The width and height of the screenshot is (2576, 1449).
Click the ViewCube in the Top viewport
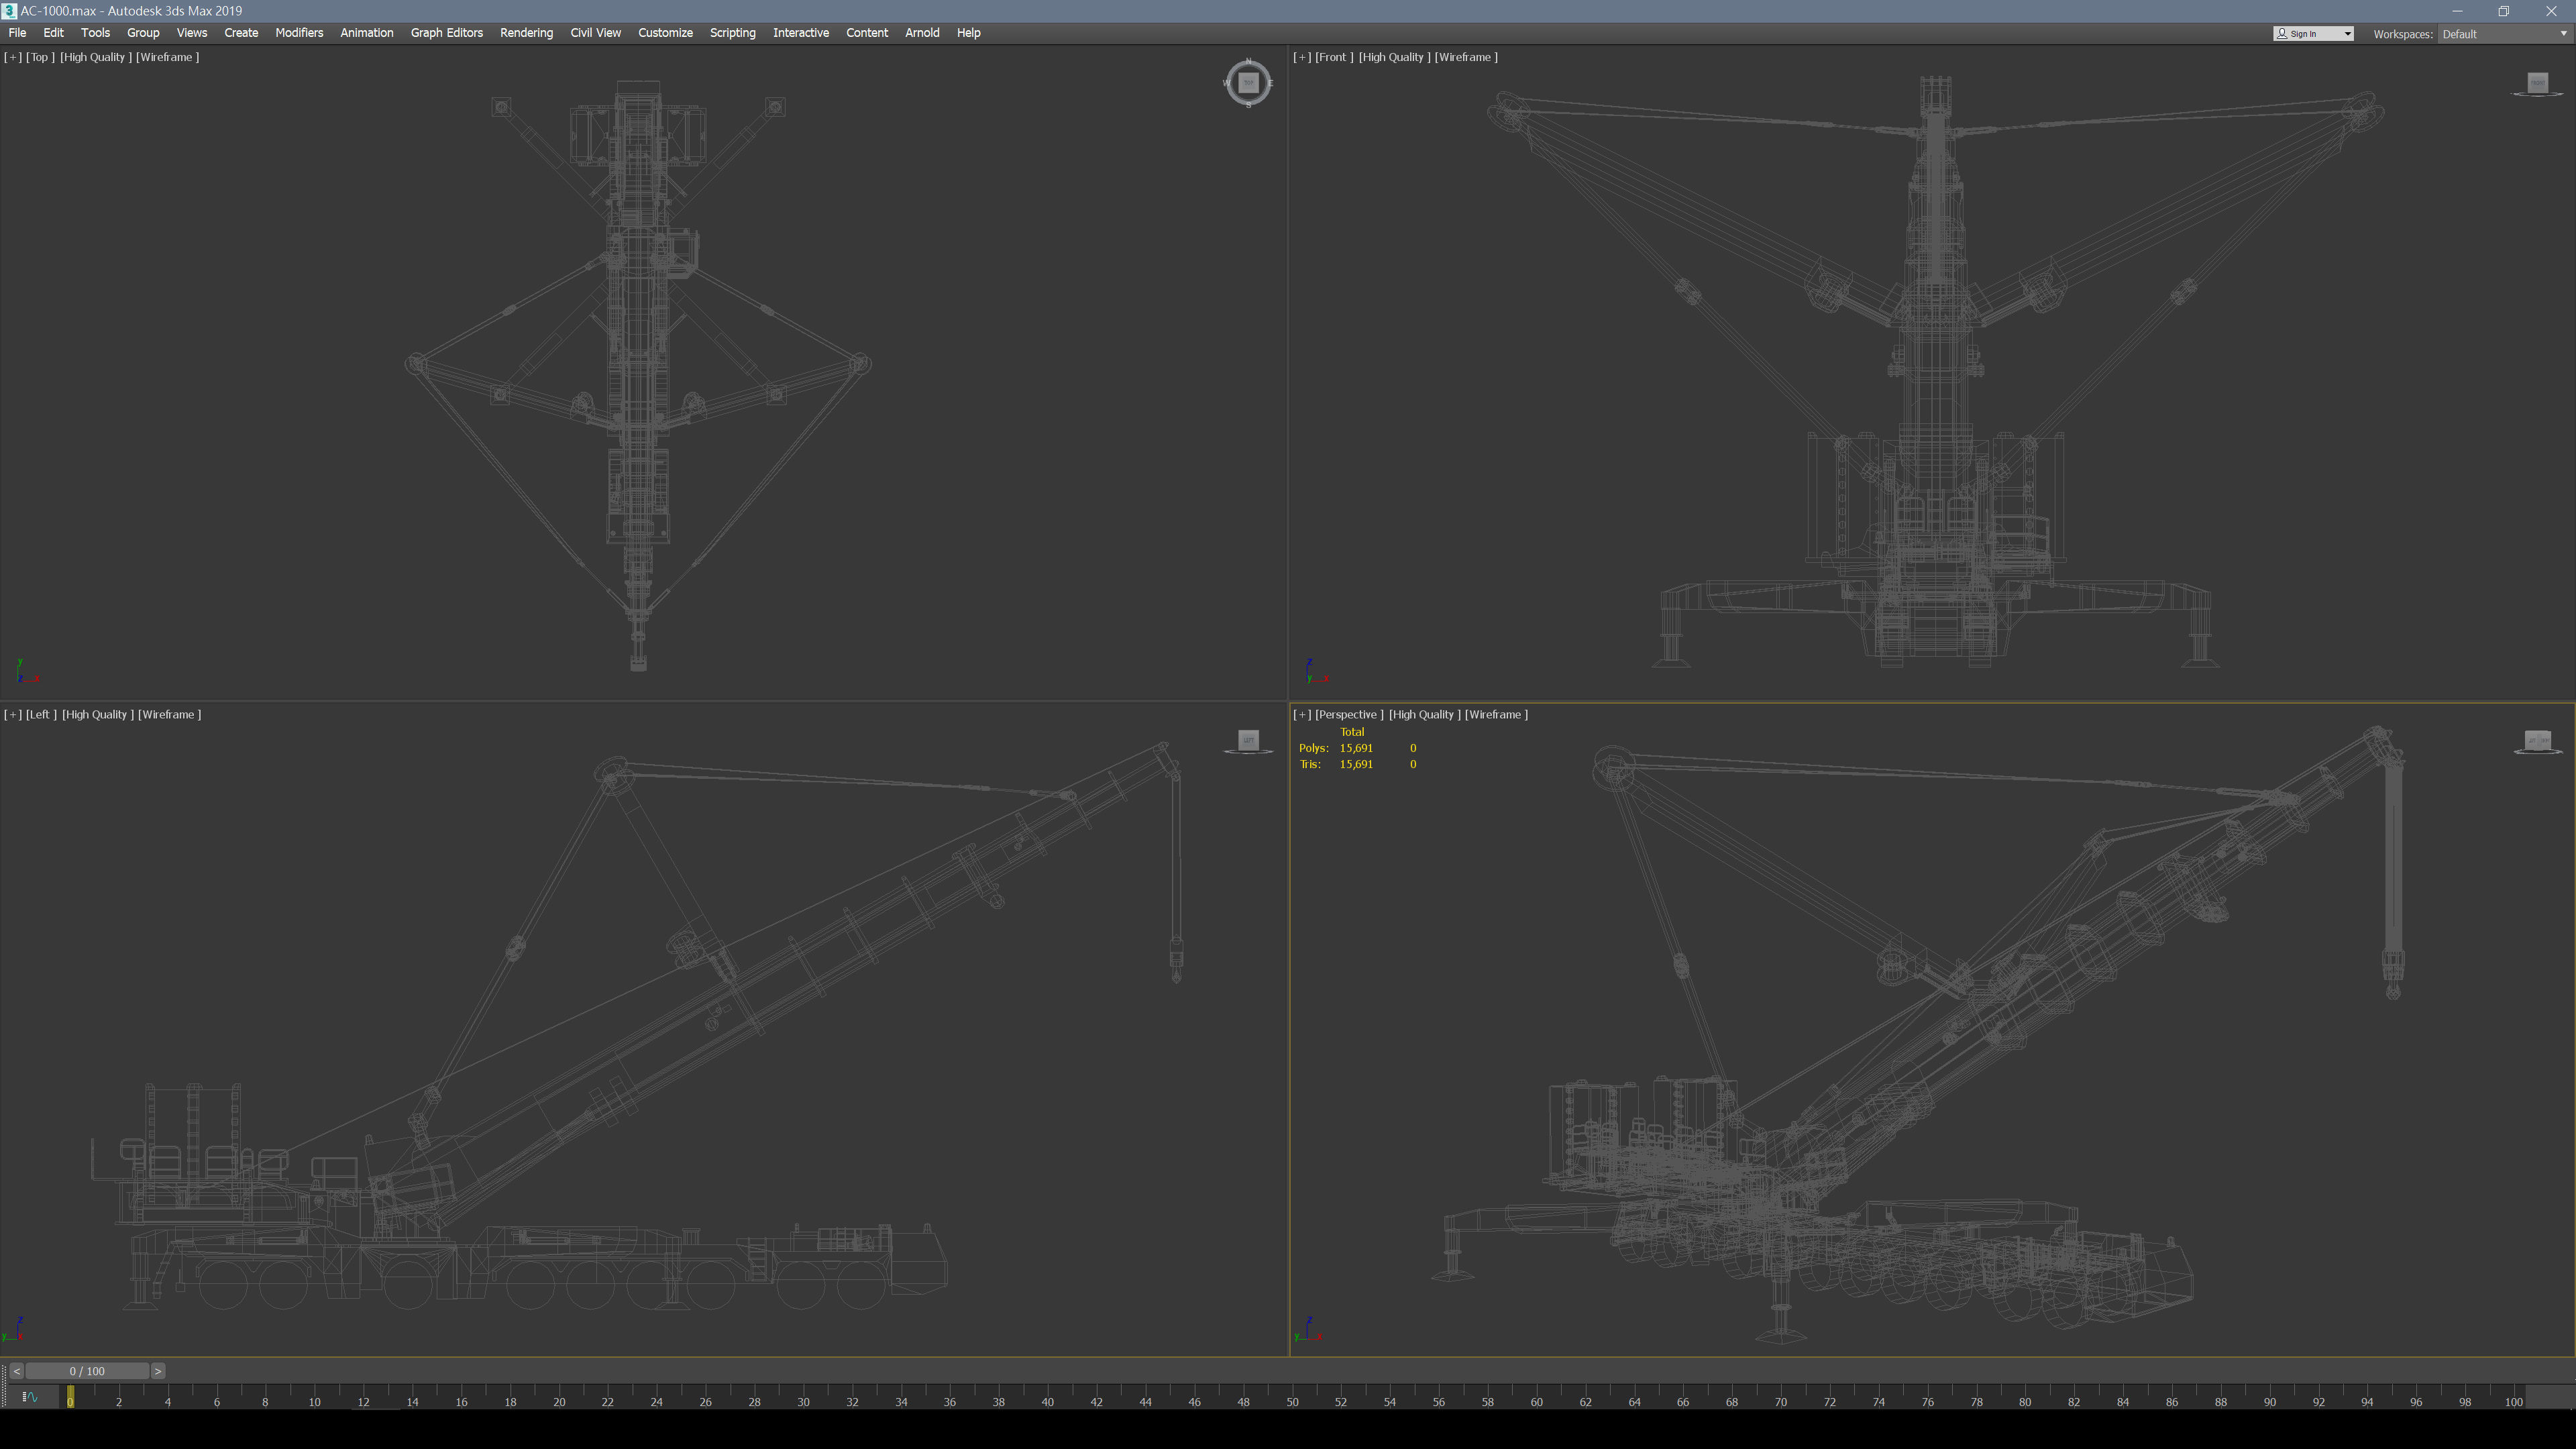click(x=1248, y=83)
